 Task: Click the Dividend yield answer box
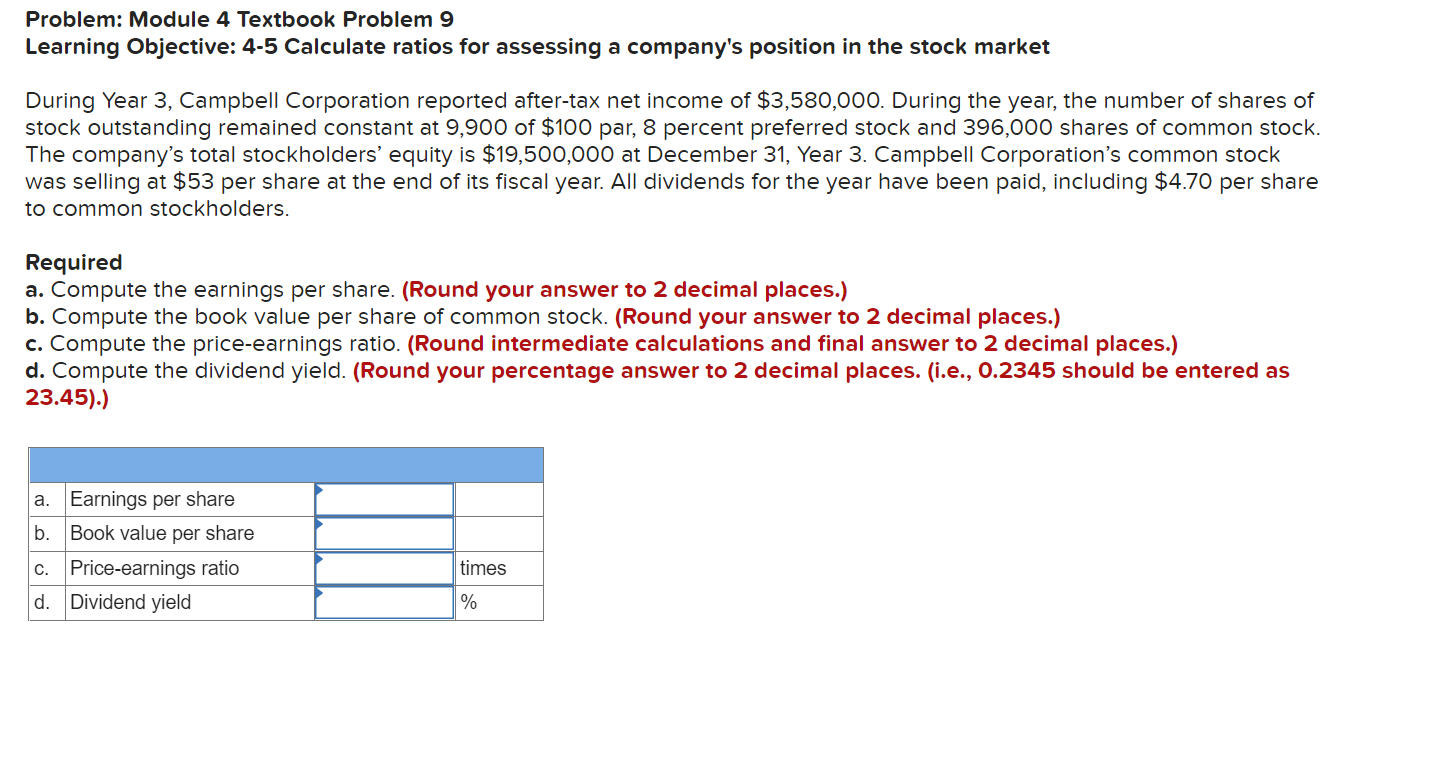click(385, 602)
